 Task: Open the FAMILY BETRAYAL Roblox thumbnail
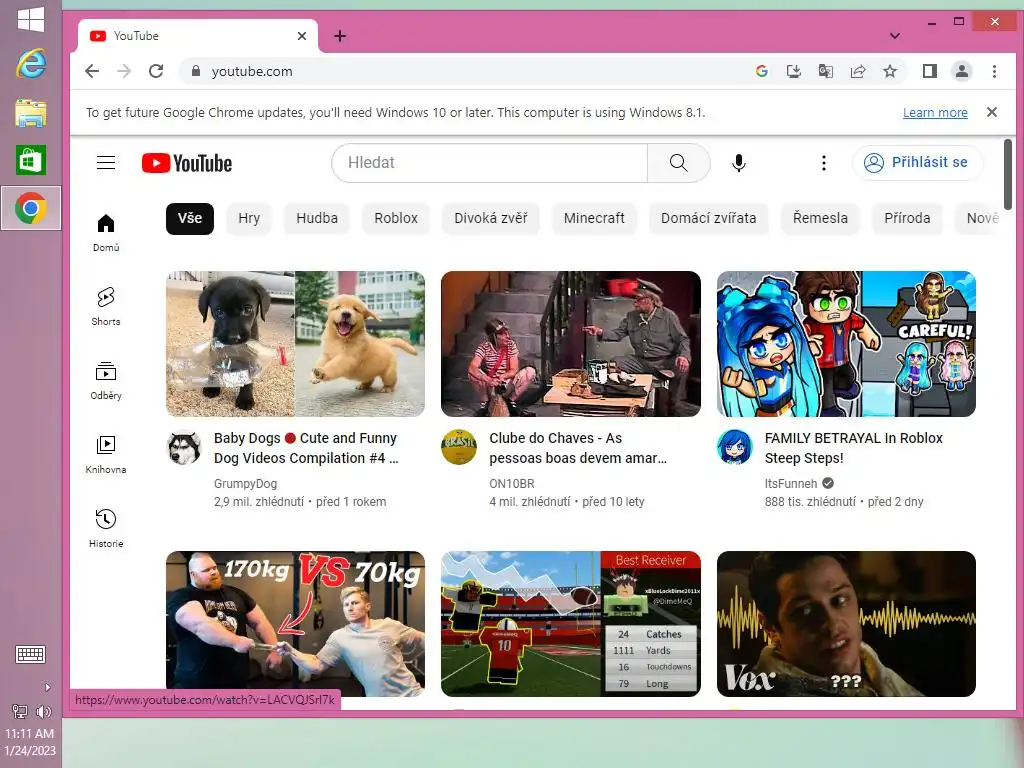point(846,344)
